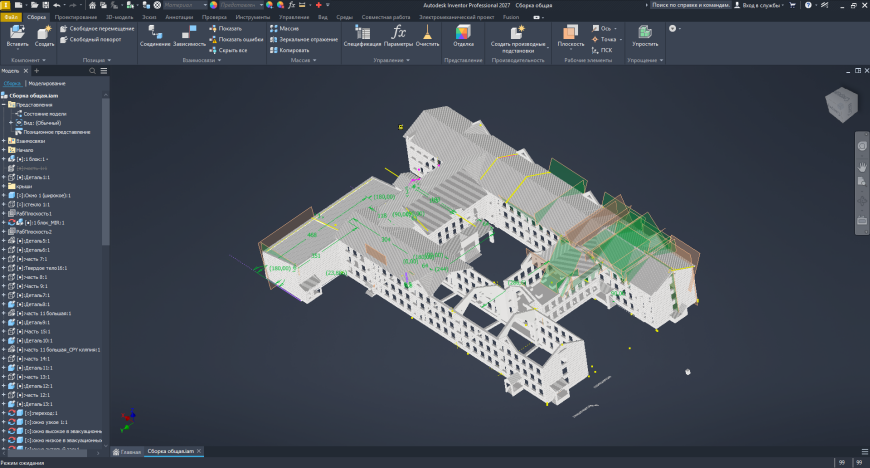Switch to Моделирование browser tab

47,83
